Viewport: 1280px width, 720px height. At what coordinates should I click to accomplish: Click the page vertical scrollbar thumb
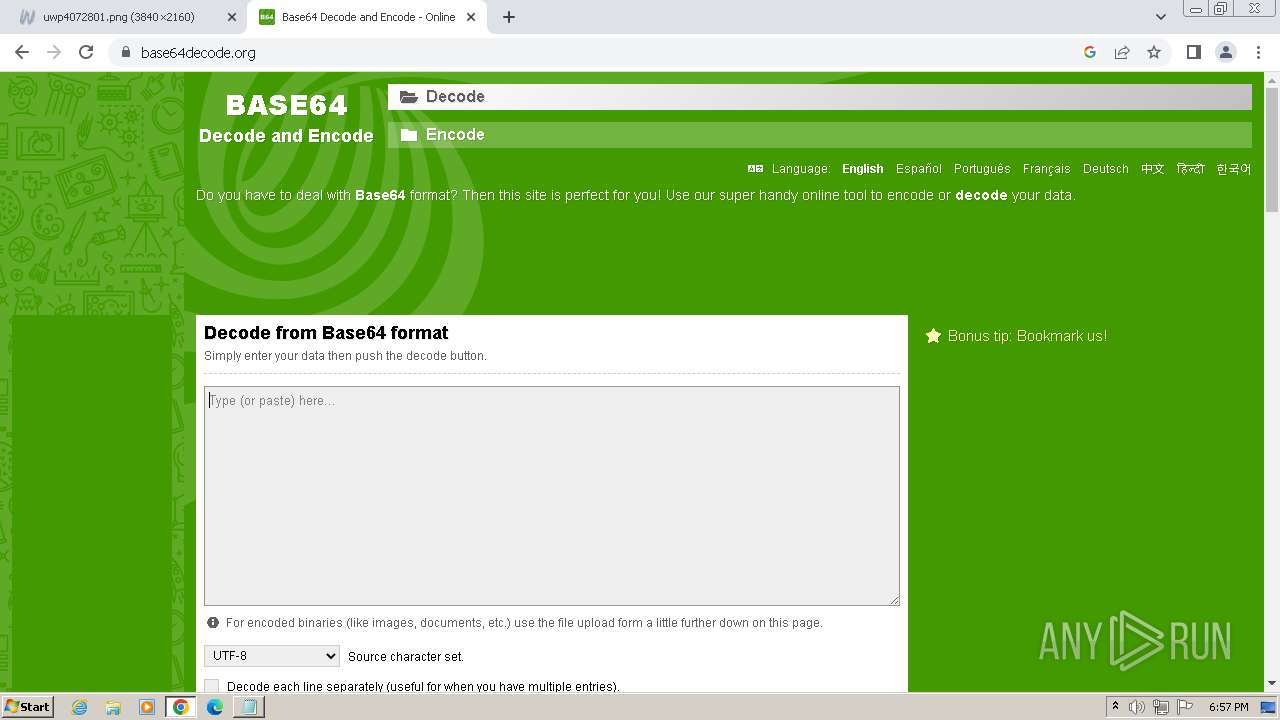point(1272,150)
